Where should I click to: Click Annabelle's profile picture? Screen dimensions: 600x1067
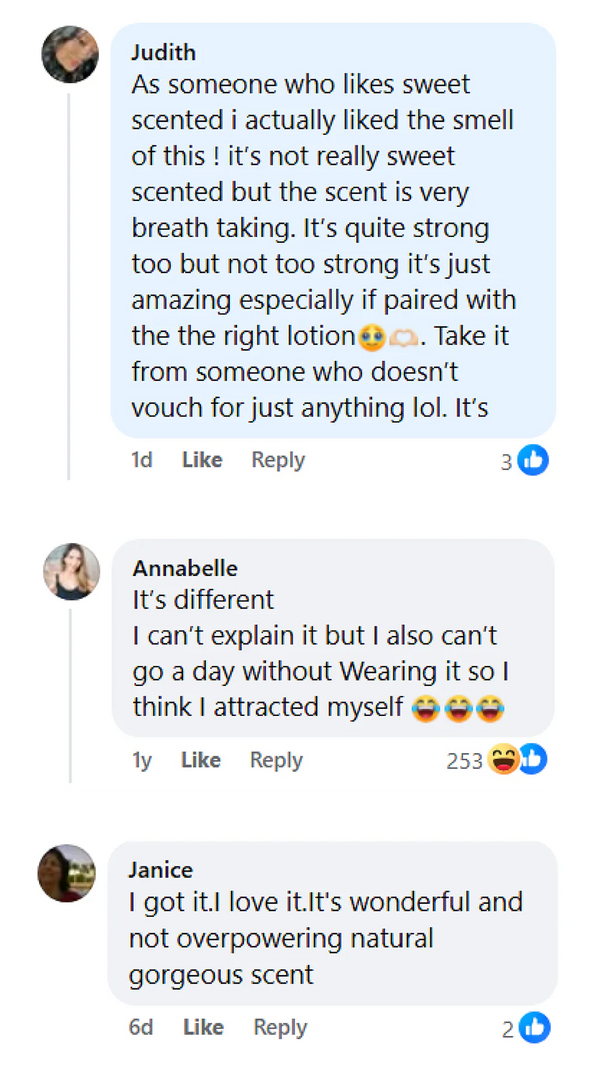71,572
